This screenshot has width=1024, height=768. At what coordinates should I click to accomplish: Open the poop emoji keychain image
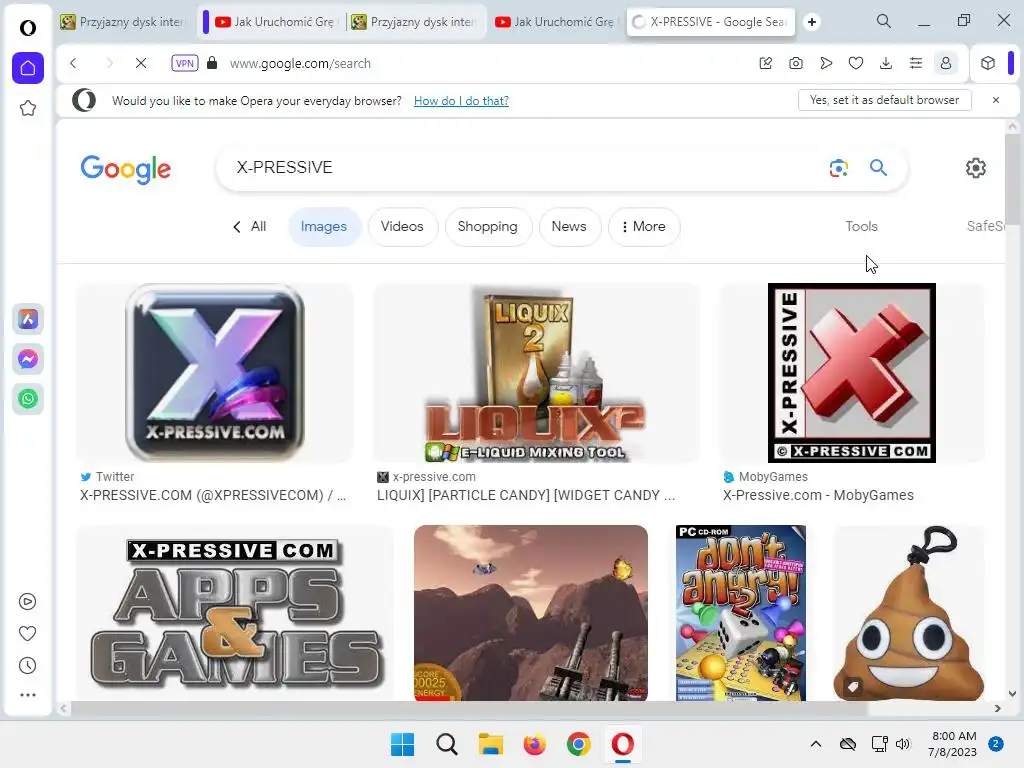coord(909,613)
